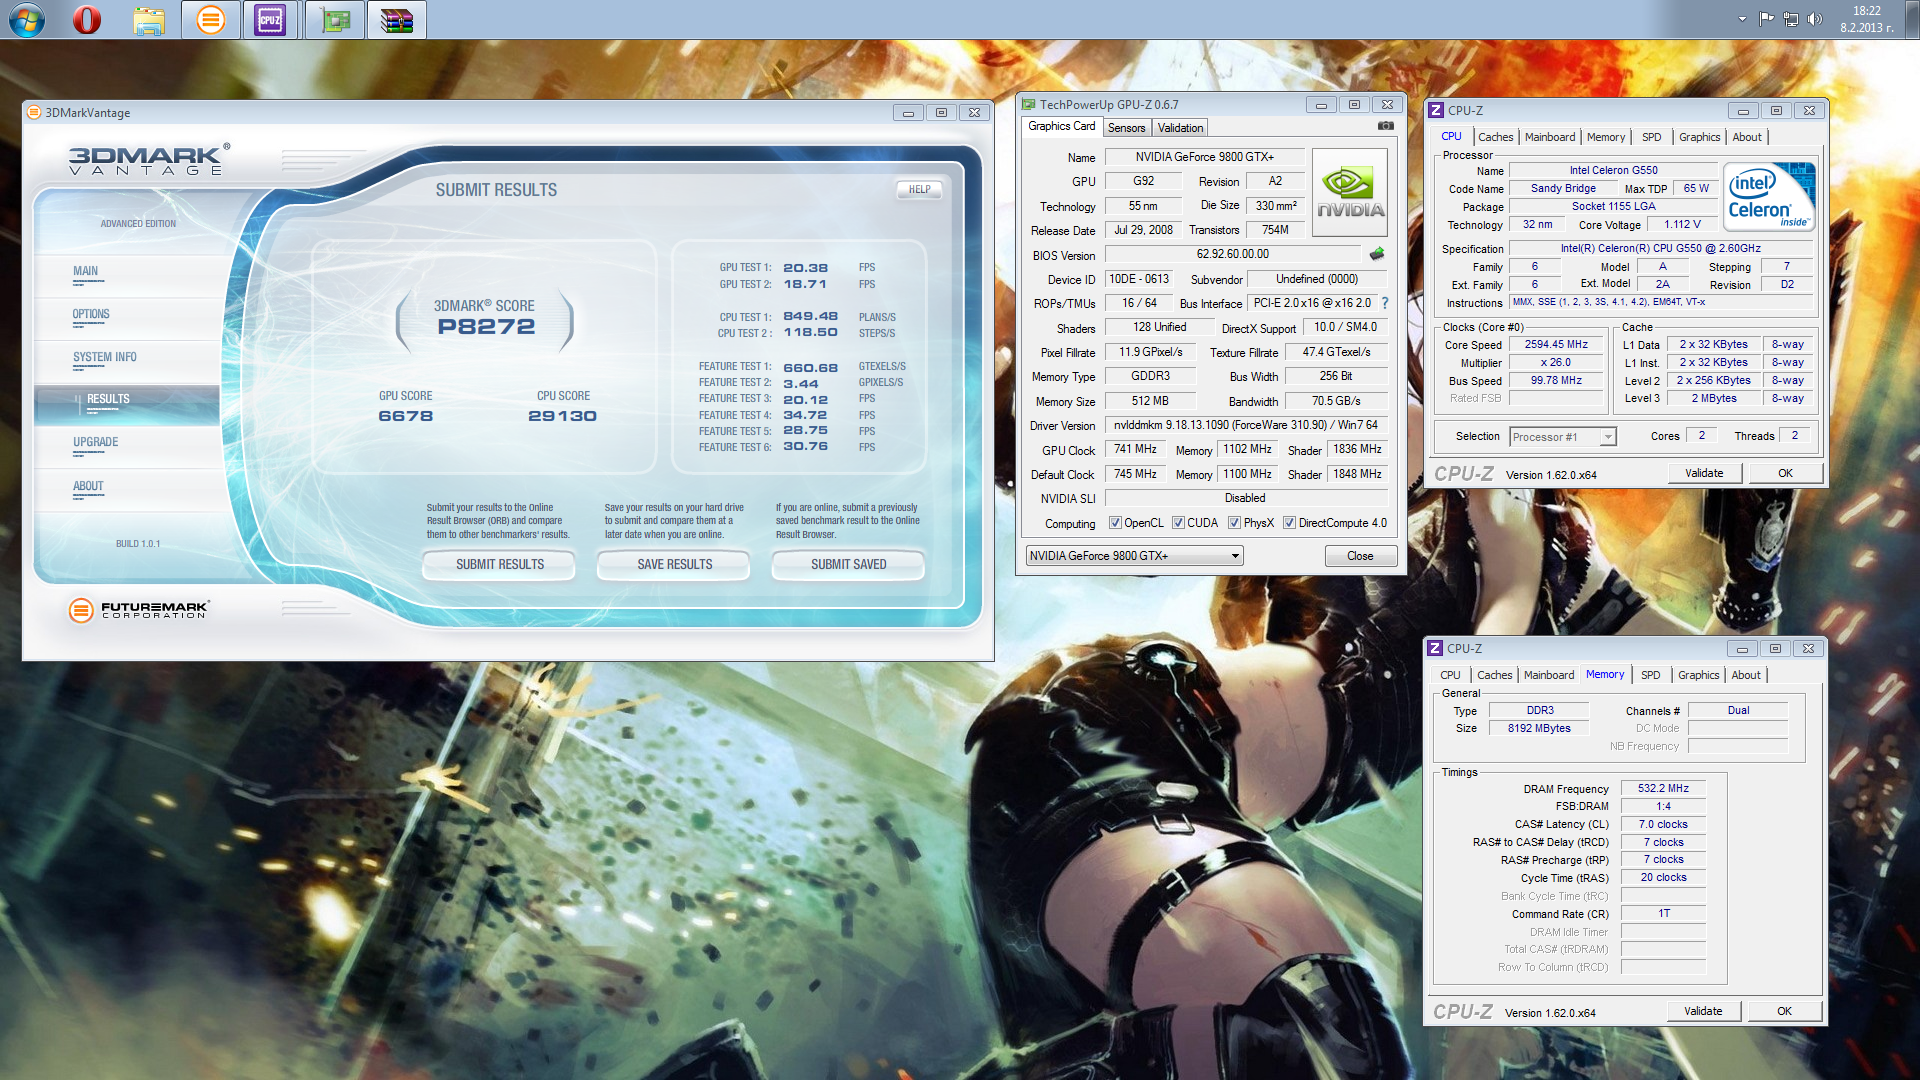
Task: Toggle the PhysX checkbox
Action: pos(1234,523)
